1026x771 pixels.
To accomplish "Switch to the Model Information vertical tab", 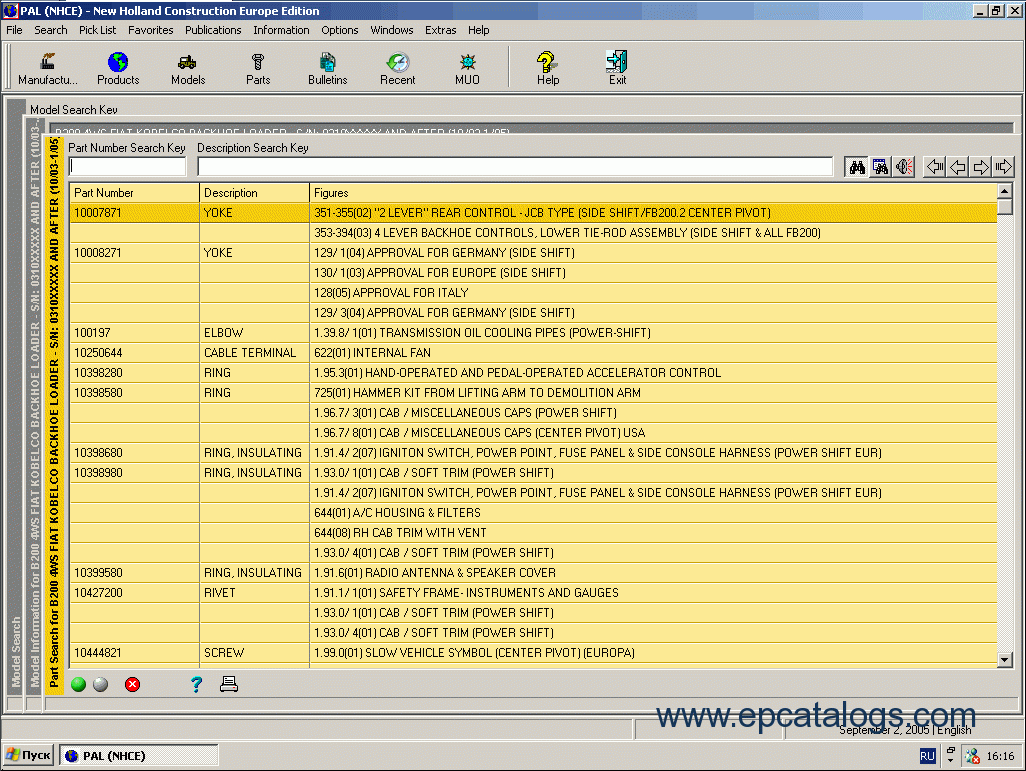I will tap(35, 406).
